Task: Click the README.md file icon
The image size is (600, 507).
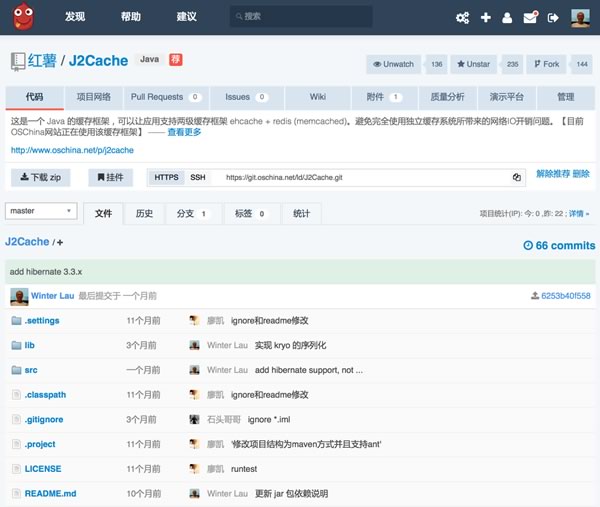Action: pos(16,493)
